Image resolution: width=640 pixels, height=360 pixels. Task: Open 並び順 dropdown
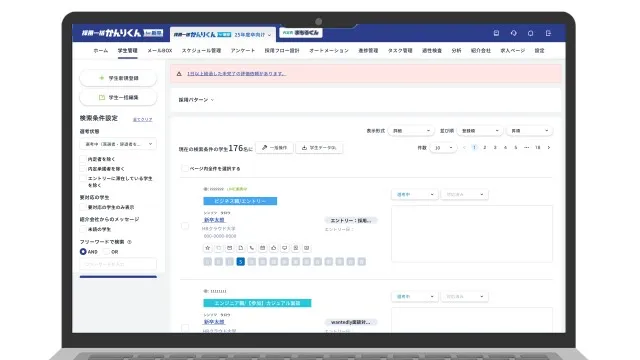(x=480, y=131)
